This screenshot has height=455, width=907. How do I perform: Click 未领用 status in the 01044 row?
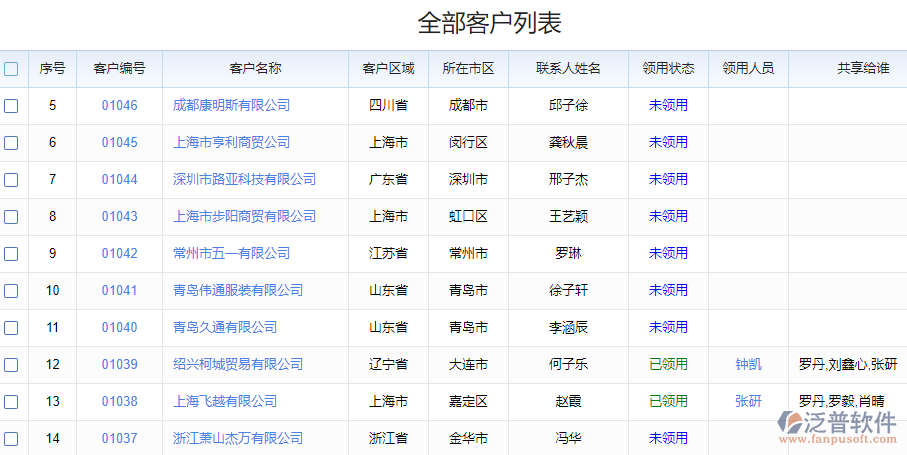(668, 179)
